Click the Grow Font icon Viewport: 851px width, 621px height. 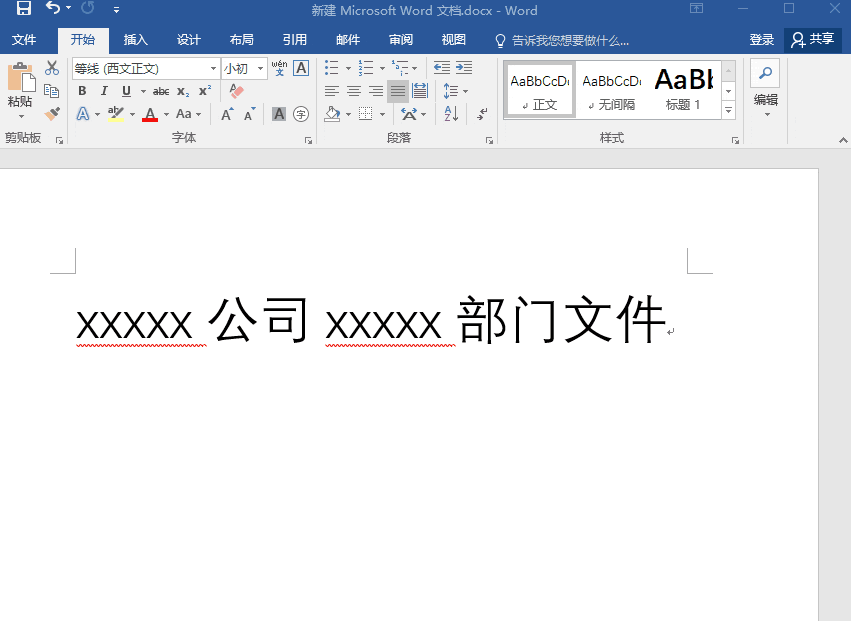click(x=227, y=115)
